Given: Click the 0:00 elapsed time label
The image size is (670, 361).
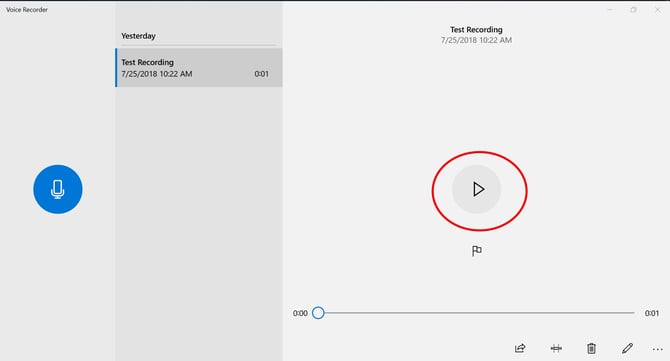Looking at the screenshot, I should (300, 313).
